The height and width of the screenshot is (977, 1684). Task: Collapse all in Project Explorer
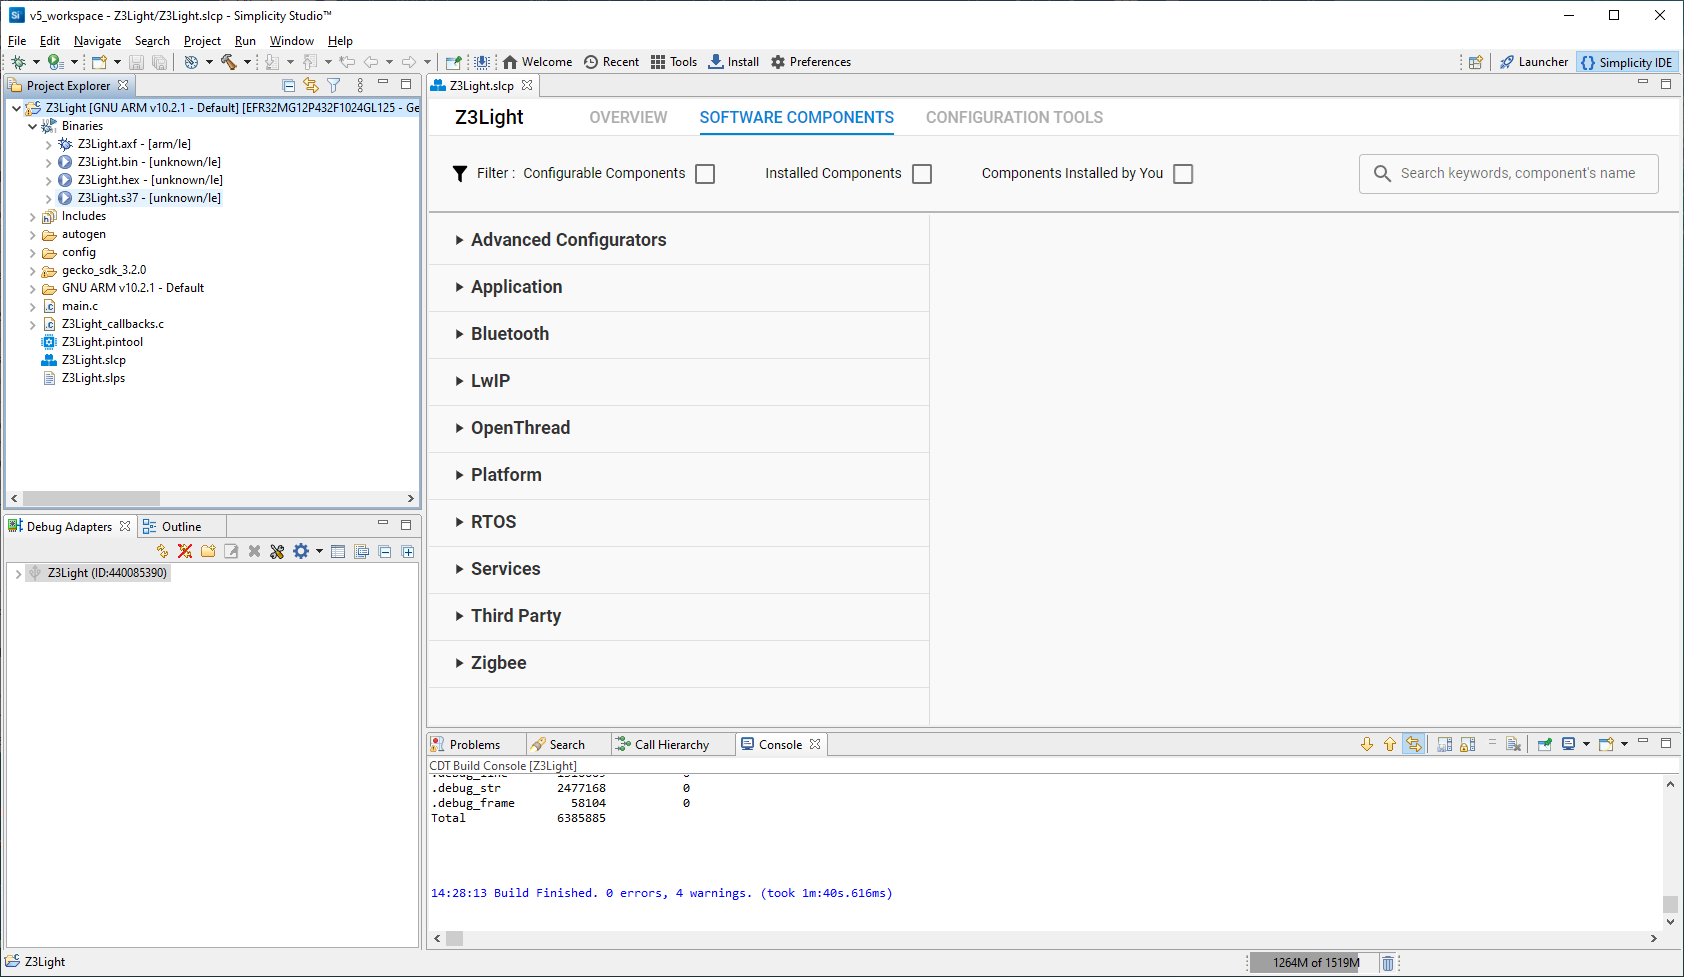coord(288,86)
